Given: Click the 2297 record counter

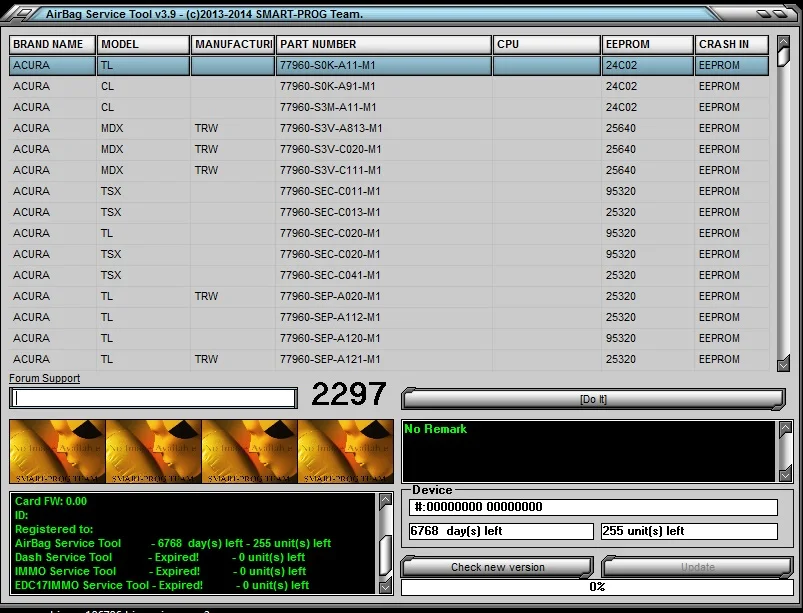Looking at the screenshot, I should click(349, 394).
